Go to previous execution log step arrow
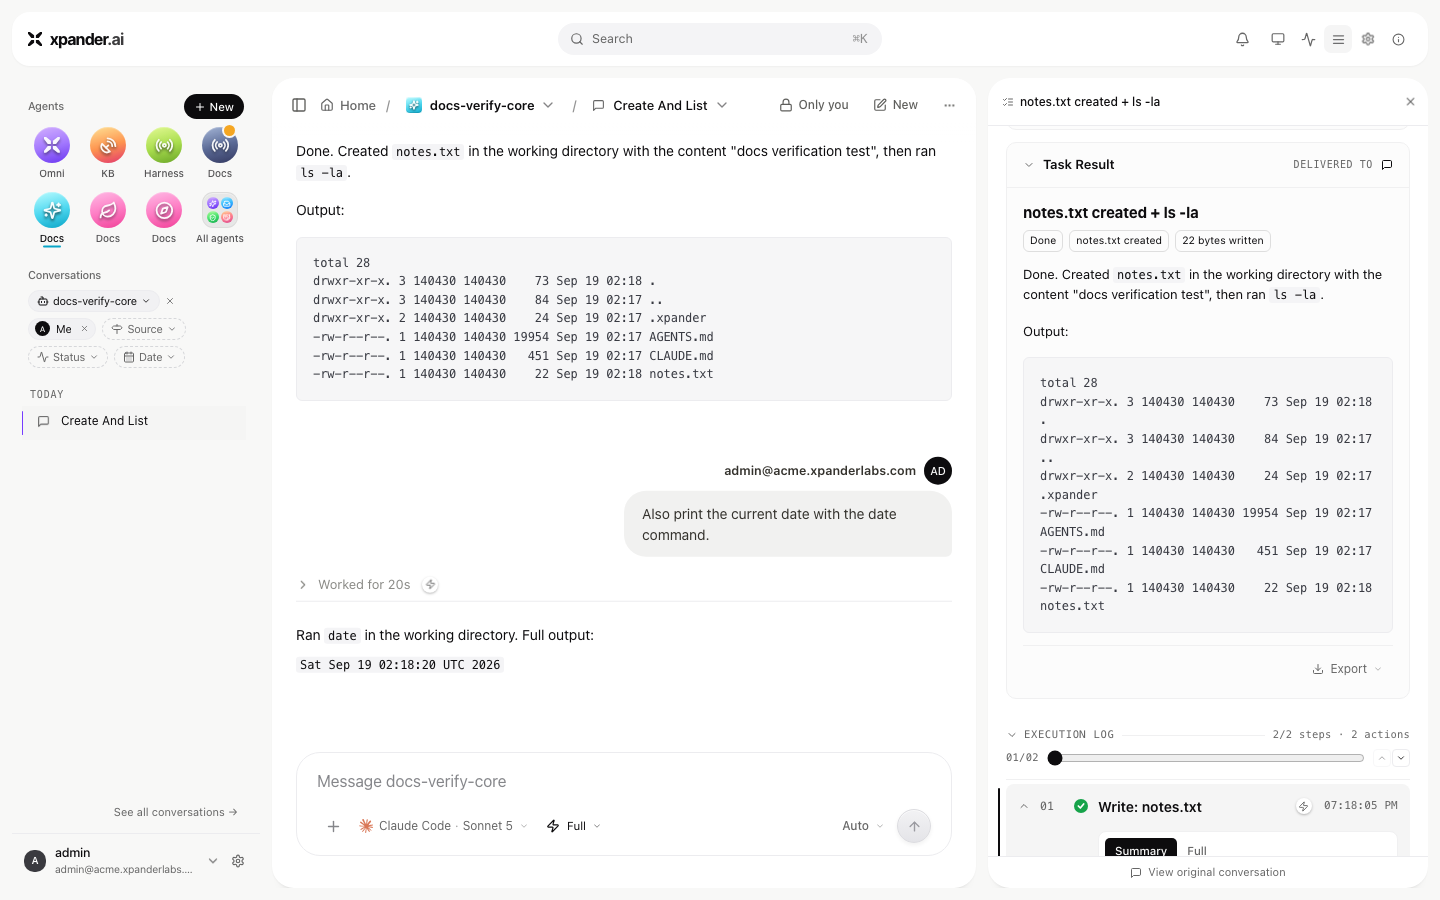The width and height of the screenshot is (1440, 900). click(1382, 758)
